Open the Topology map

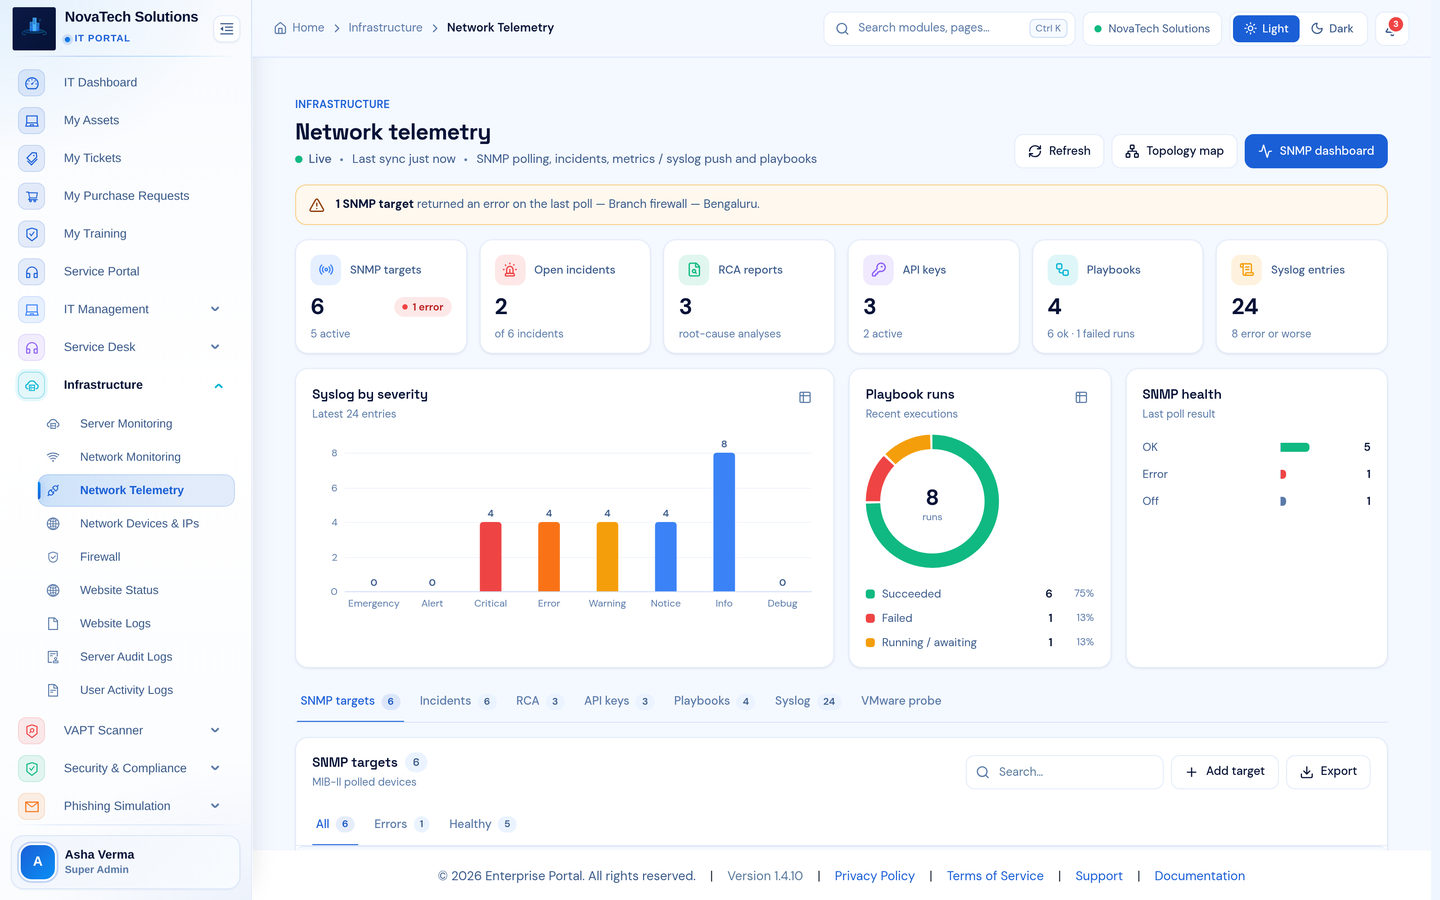[1174, 151]
